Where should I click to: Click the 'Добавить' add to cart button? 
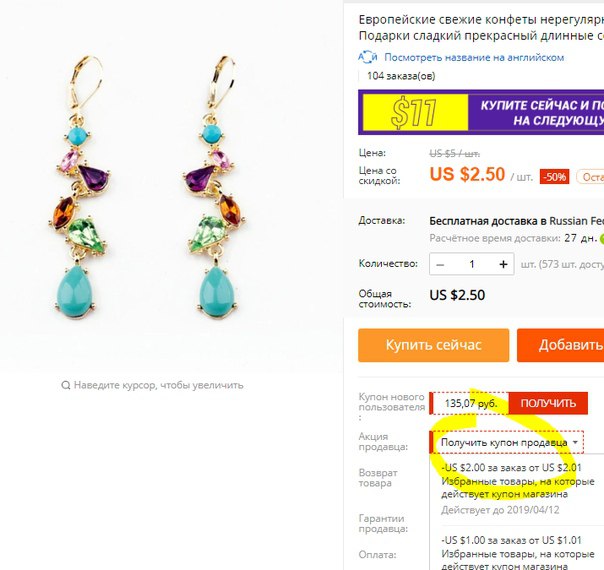click(x=560, y=345)
